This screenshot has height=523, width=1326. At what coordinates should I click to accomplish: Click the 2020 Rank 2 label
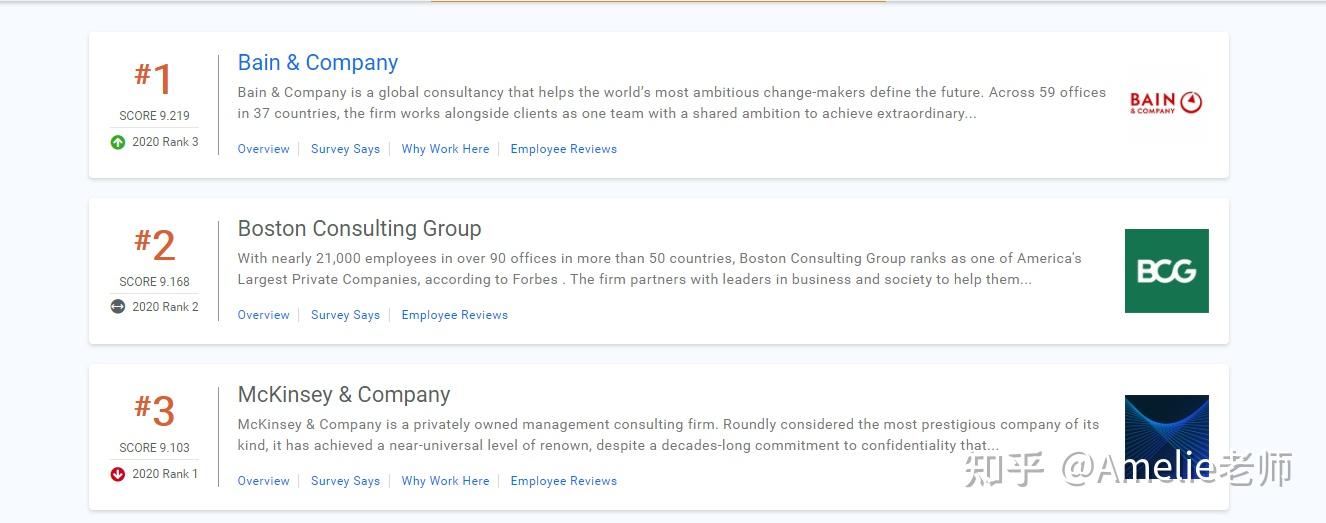pyautogui.click(x=165, y=307)
